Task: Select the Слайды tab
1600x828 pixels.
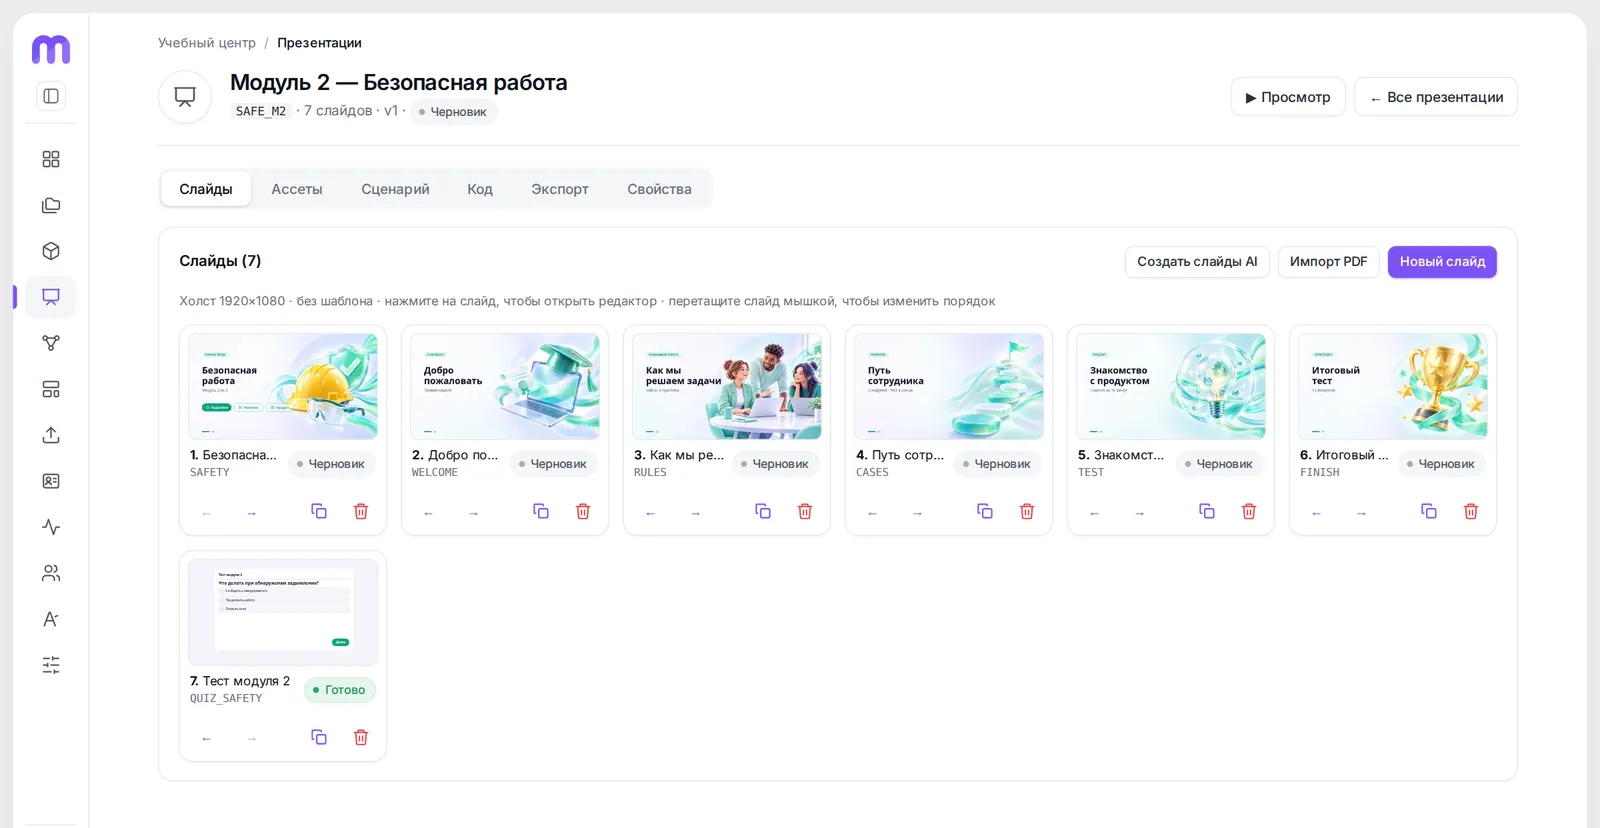Action: pos(206,189)
